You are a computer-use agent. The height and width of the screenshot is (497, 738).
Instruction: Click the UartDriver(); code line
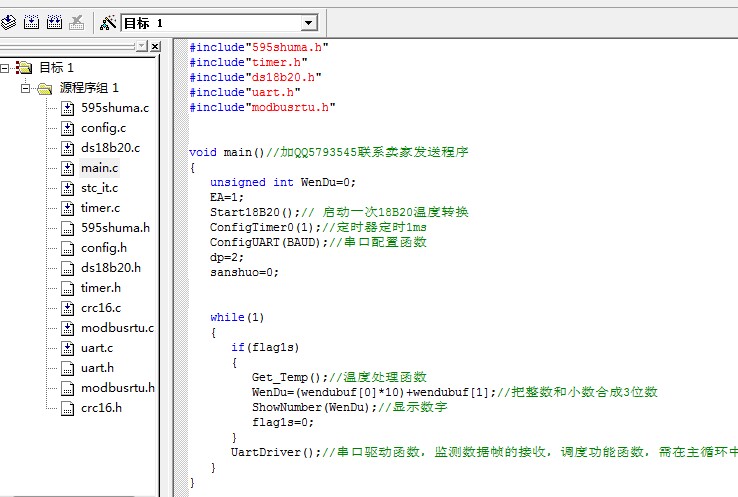(x=484, y=452)
